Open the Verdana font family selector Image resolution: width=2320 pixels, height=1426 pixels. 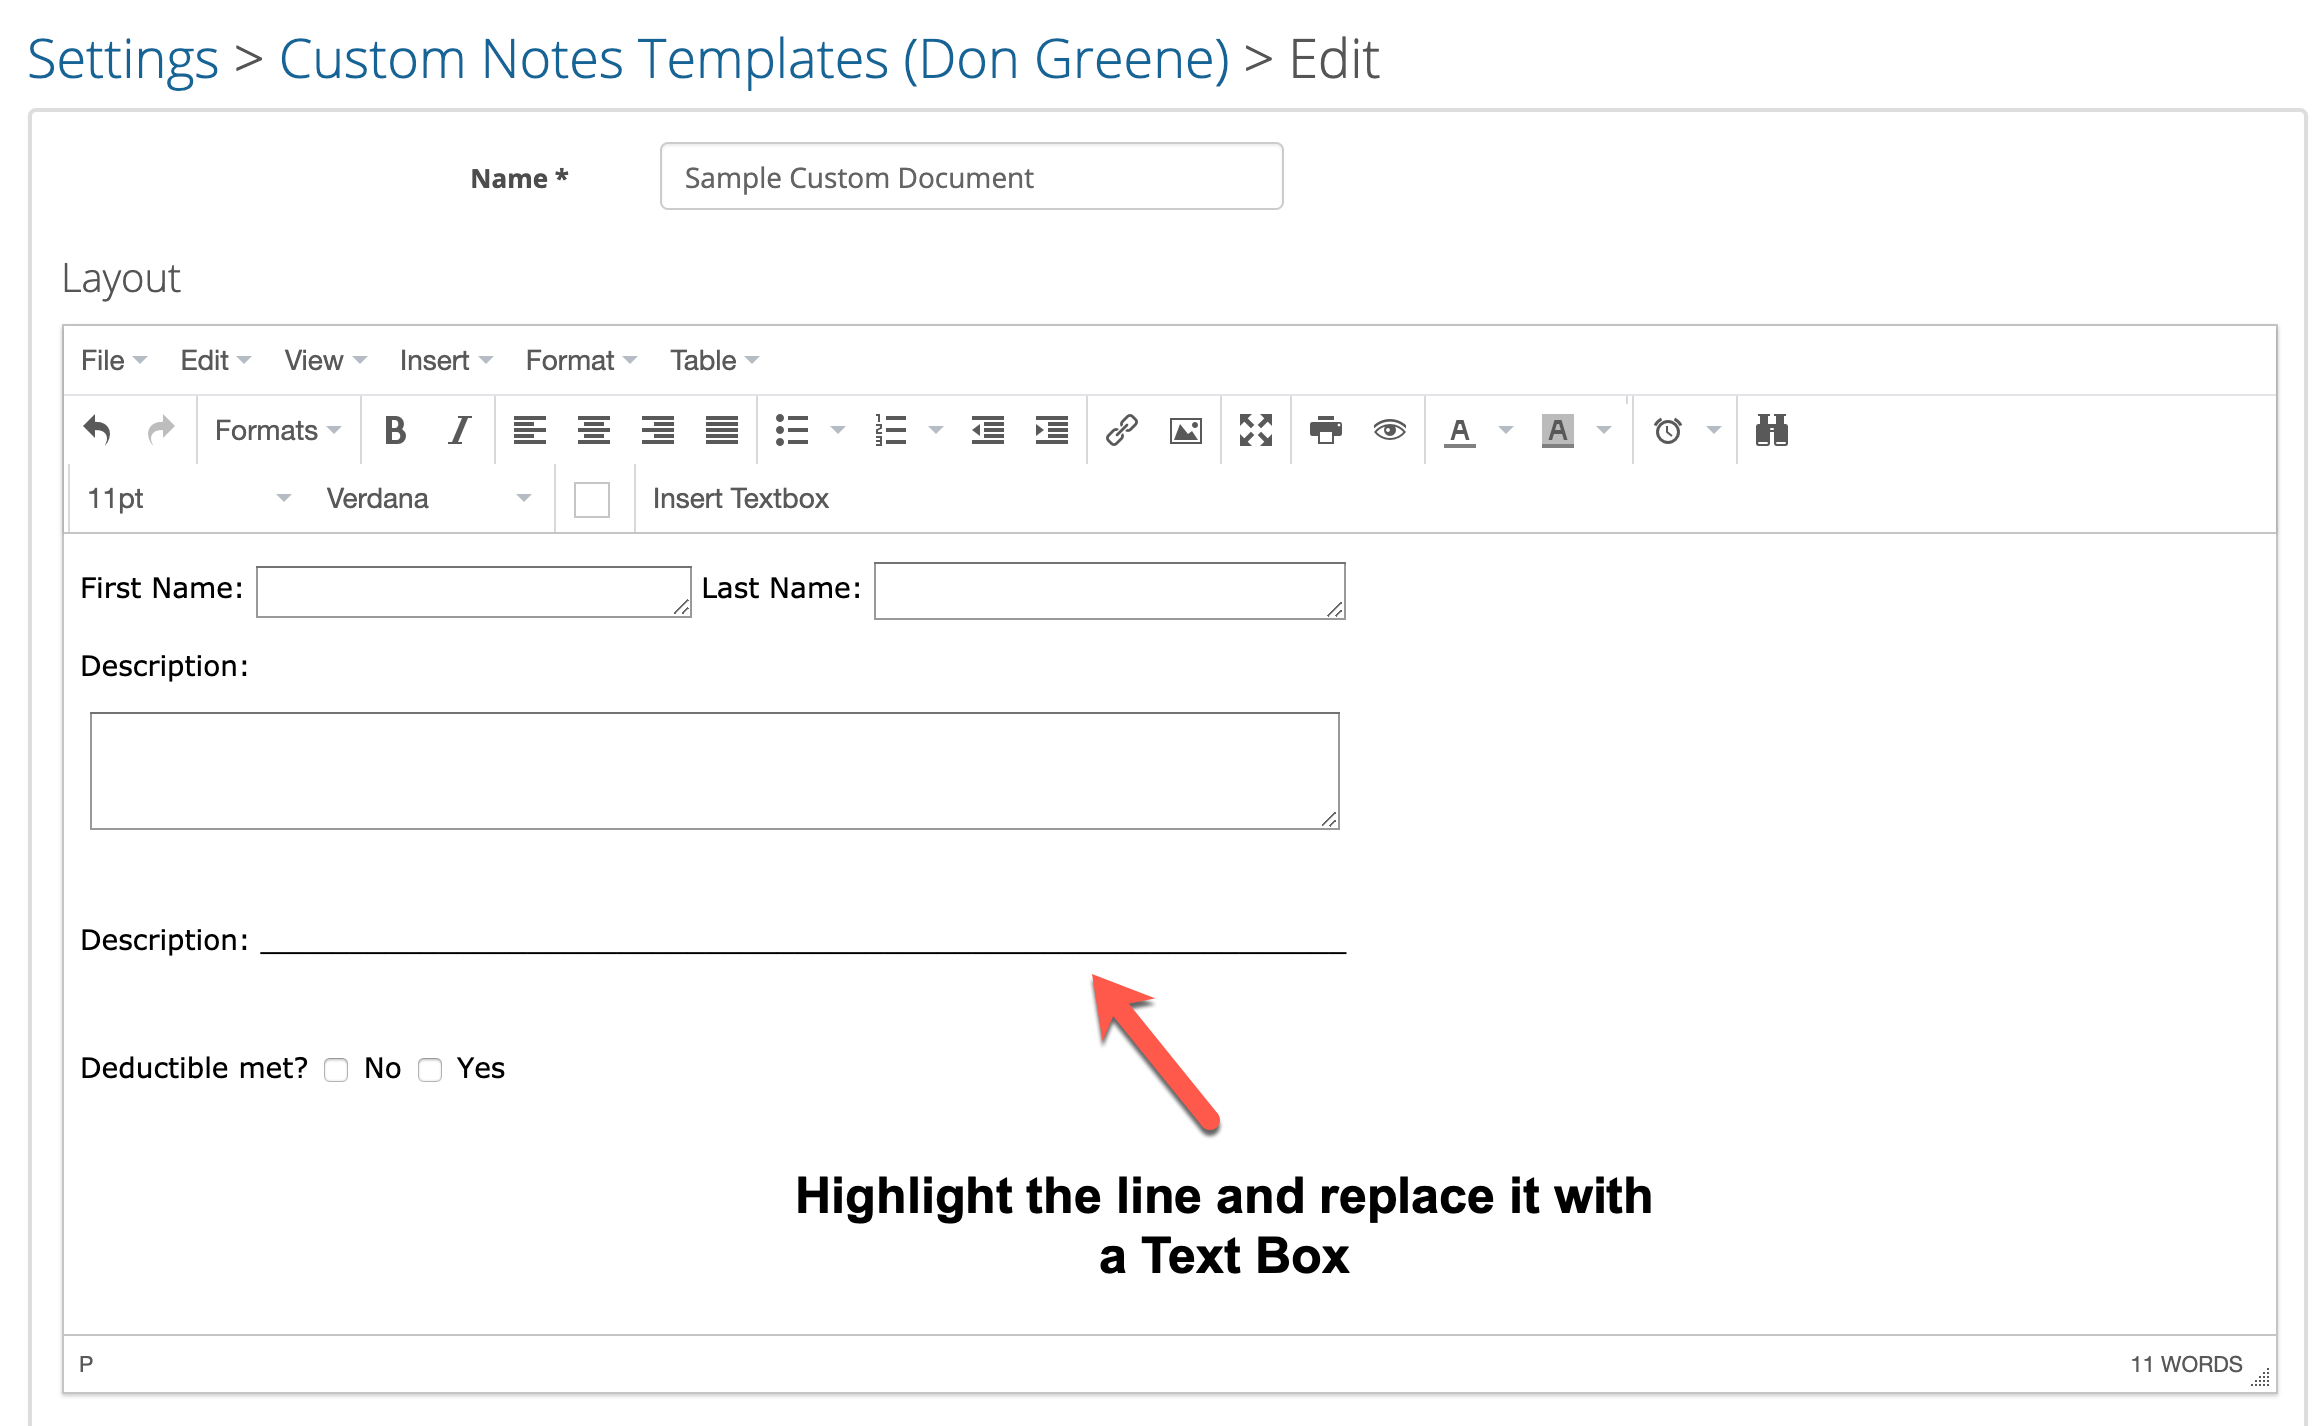click(x=425, y=498)
